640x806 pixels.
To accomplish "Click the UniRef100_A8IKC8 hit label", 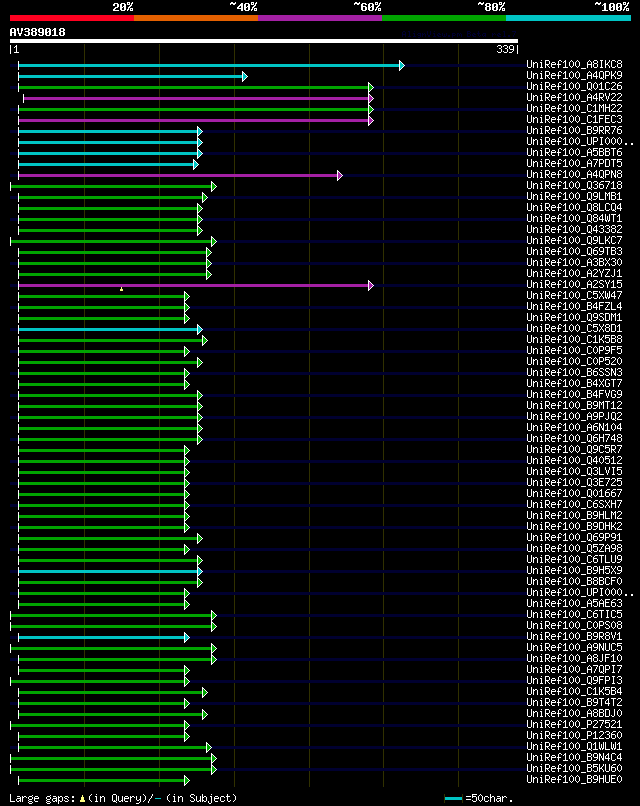I will click(574, 65).
